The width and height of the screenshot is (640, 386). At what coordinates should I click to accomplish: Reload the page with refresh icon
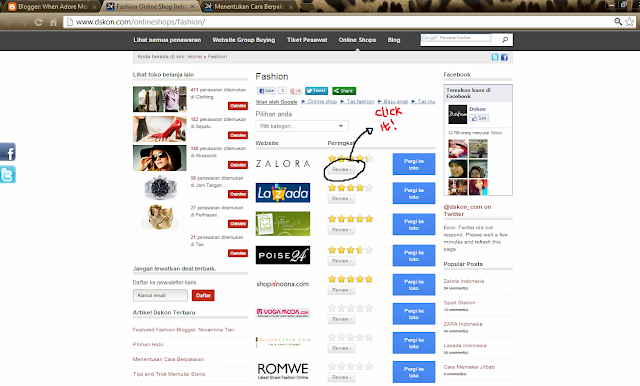coord(38,22)
